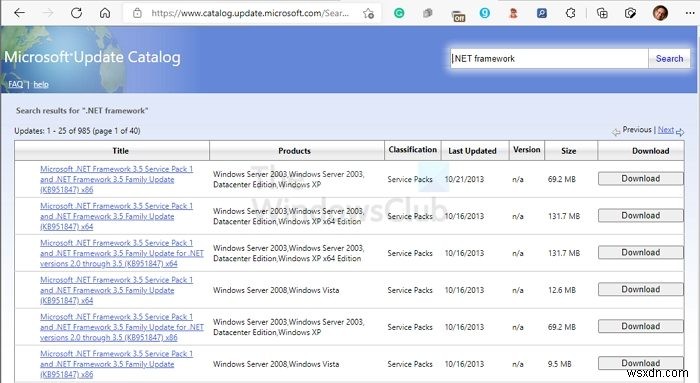Click the 'Updates: 1 - 25 of 985' count text
This screenshot has height=383, width=700.
click(77, 131)
